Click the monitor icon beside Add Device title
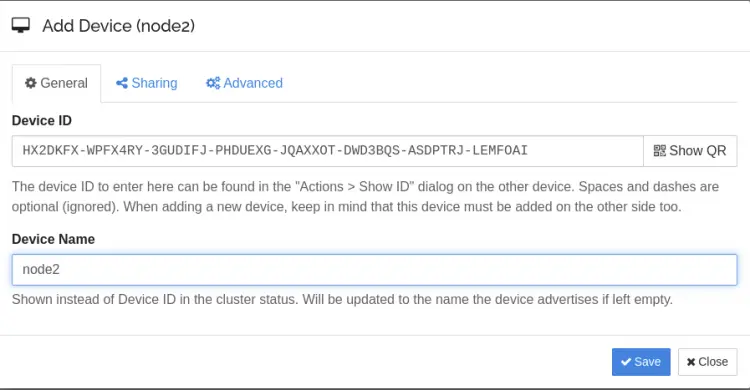Image resolution: width=750 pixels, height=390 pixels. [21, 25]
